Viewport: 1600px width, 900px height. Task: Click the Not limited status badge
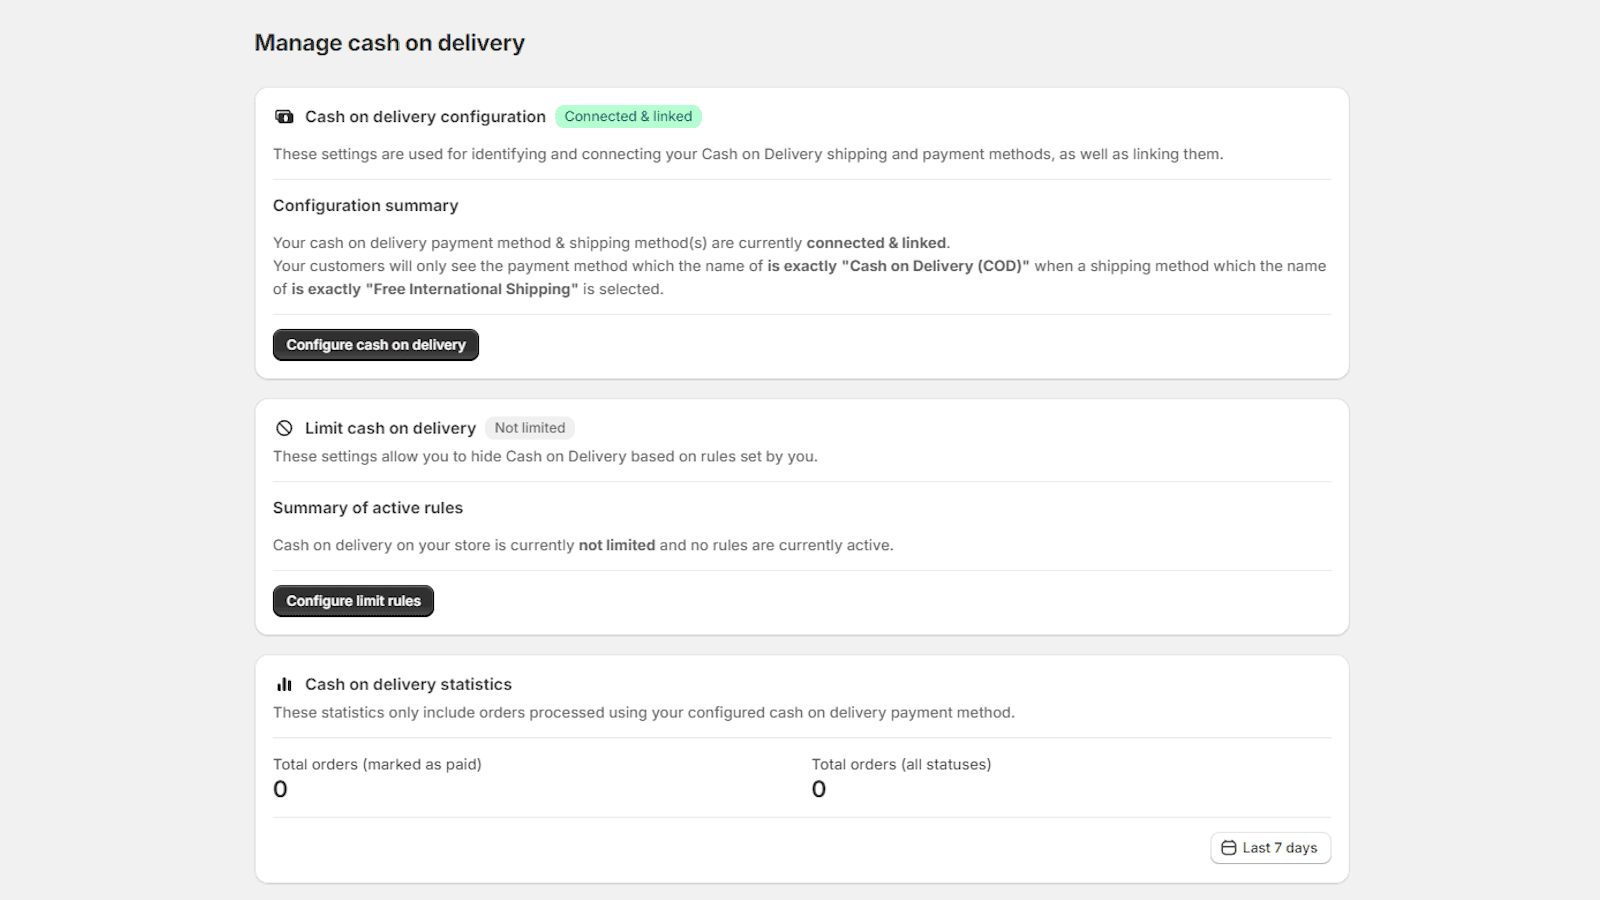tap(529, 428)
